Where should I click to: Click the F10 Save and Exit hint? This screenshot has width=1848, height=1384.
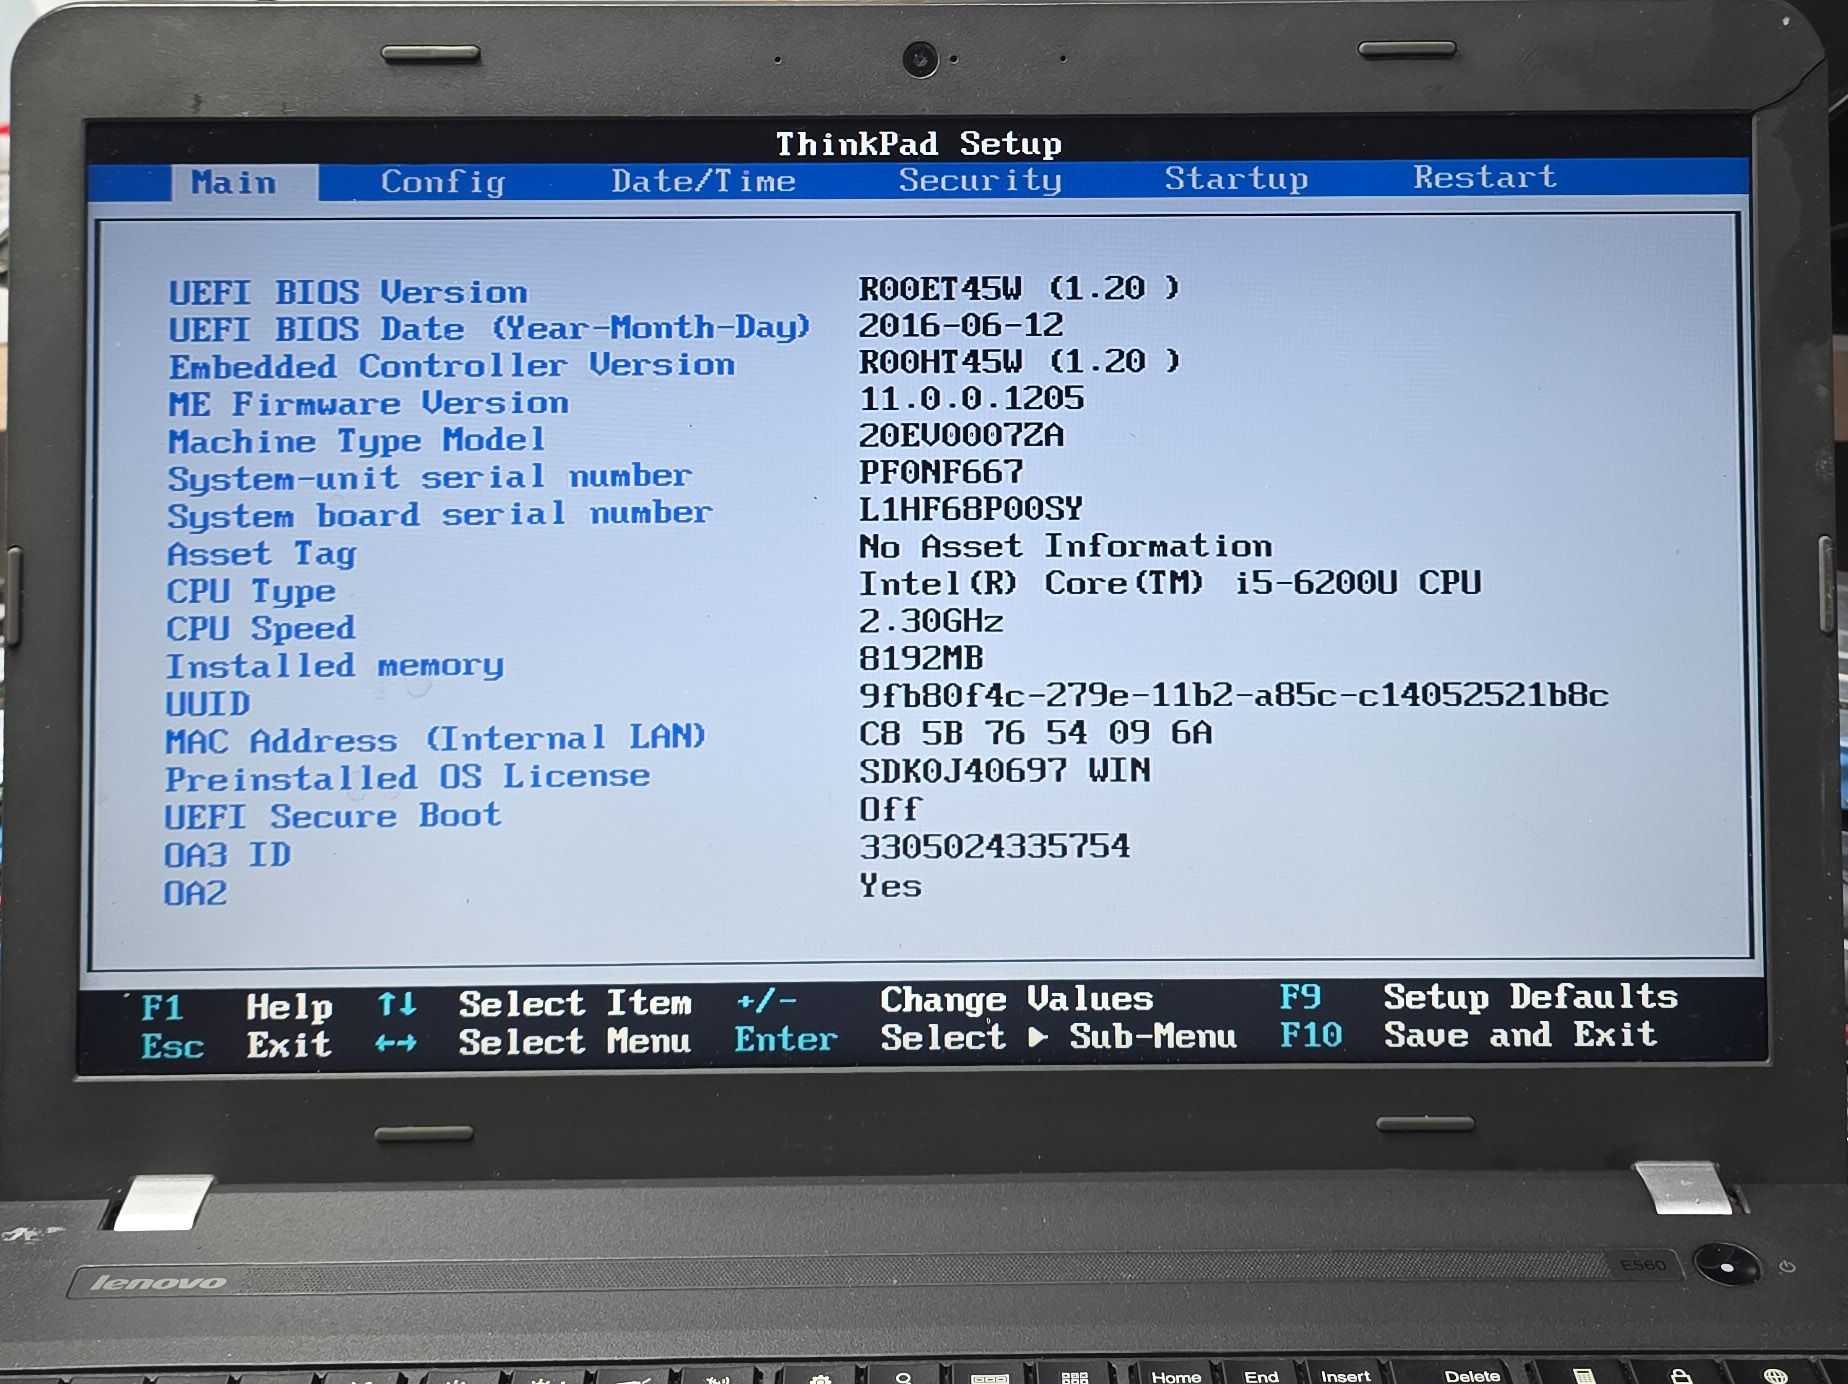(x=1468, y=1035)
